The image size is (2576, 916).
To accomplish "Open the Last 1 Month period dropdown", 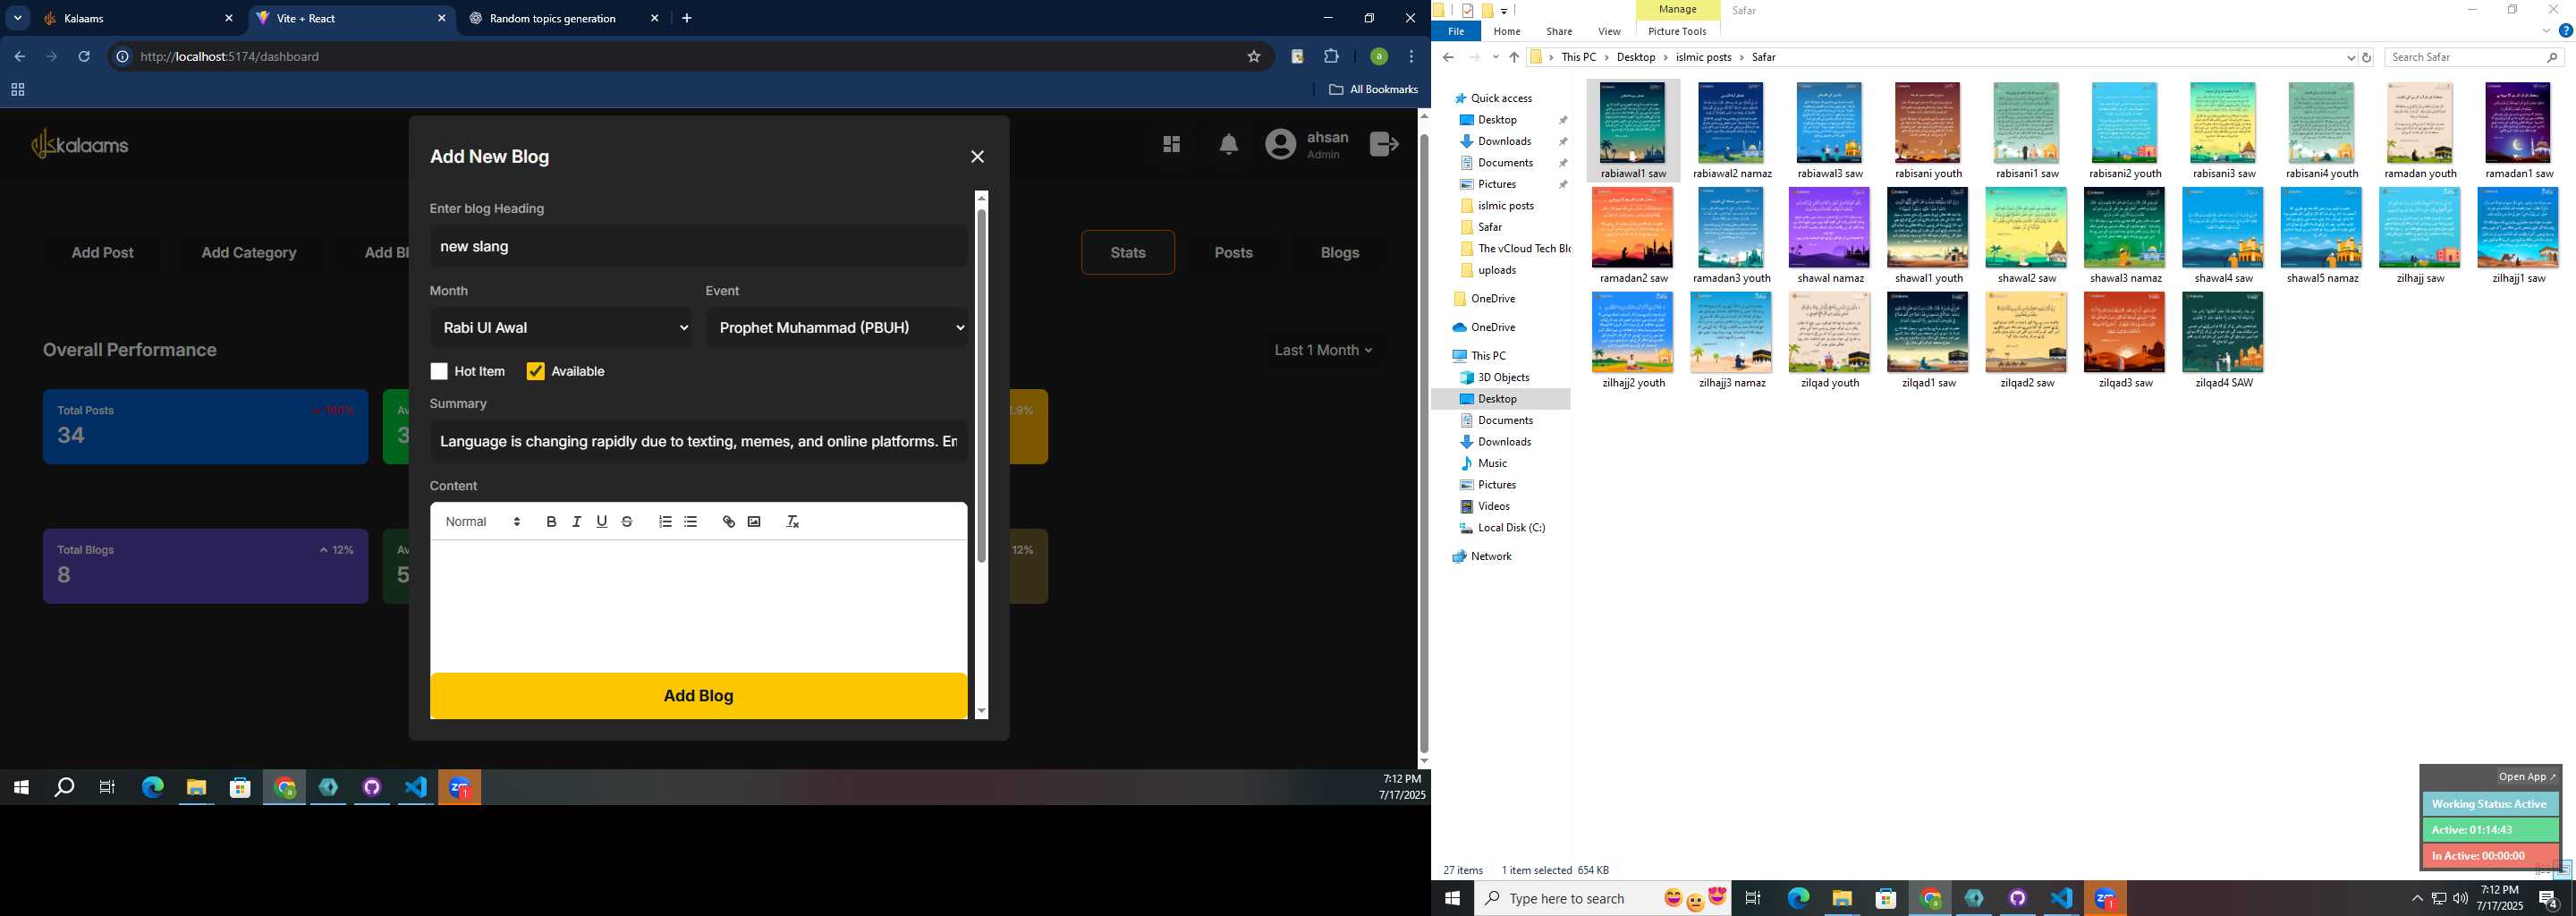I will pos(1324,350).
